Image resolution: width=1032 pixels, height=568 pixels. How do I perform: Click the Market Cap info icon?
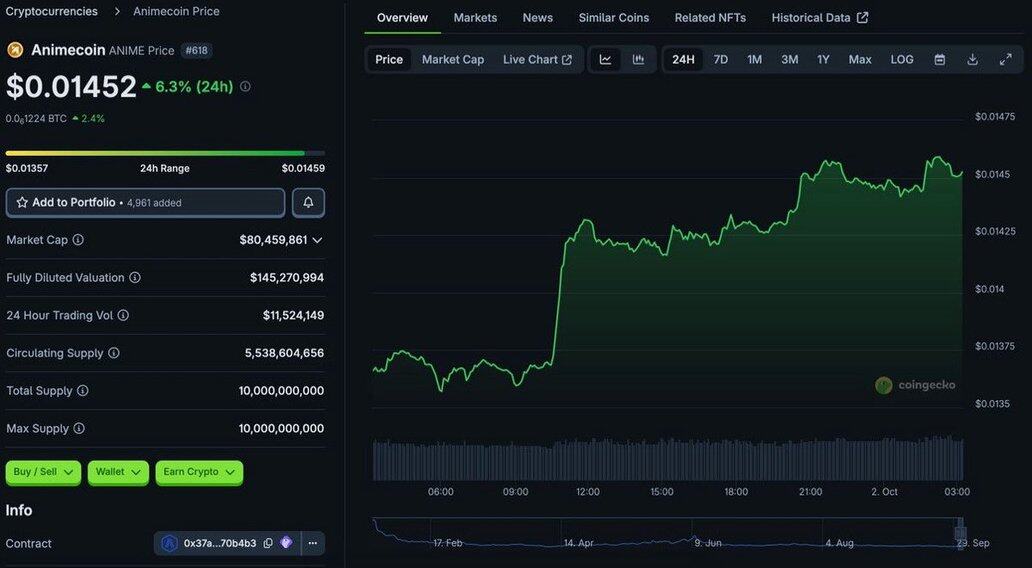click(78, 240)
